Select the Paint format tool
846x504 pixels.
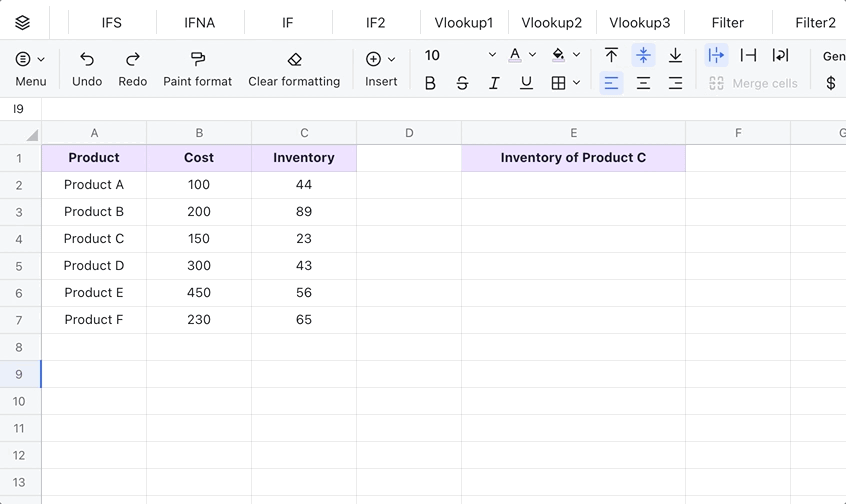point(197,60)
